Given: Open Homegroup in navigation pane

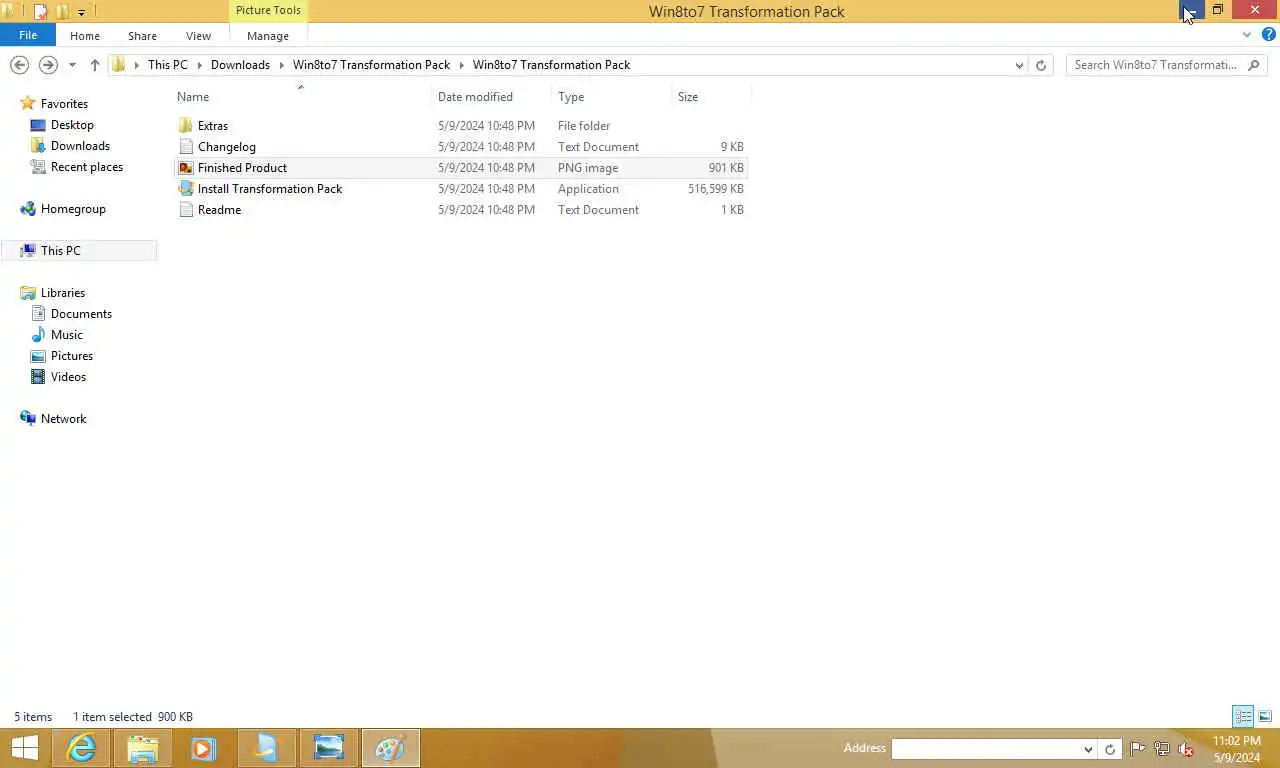Looking at the screenshot, I should coord(73,209).
